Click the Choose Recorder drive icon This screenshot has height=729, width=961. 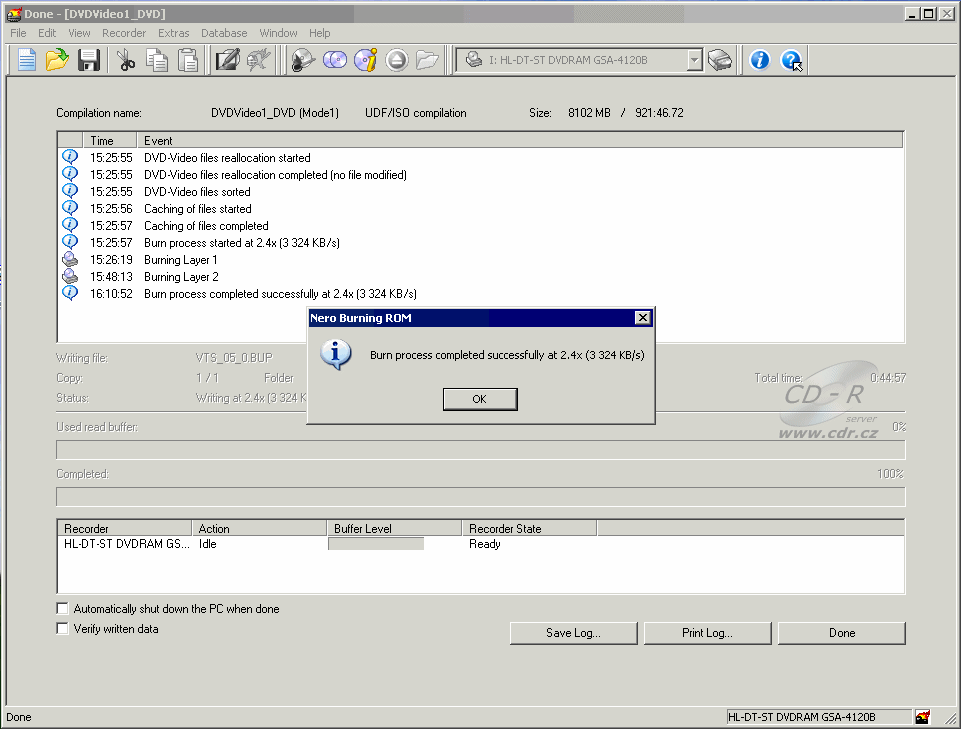tap(720, 60)
